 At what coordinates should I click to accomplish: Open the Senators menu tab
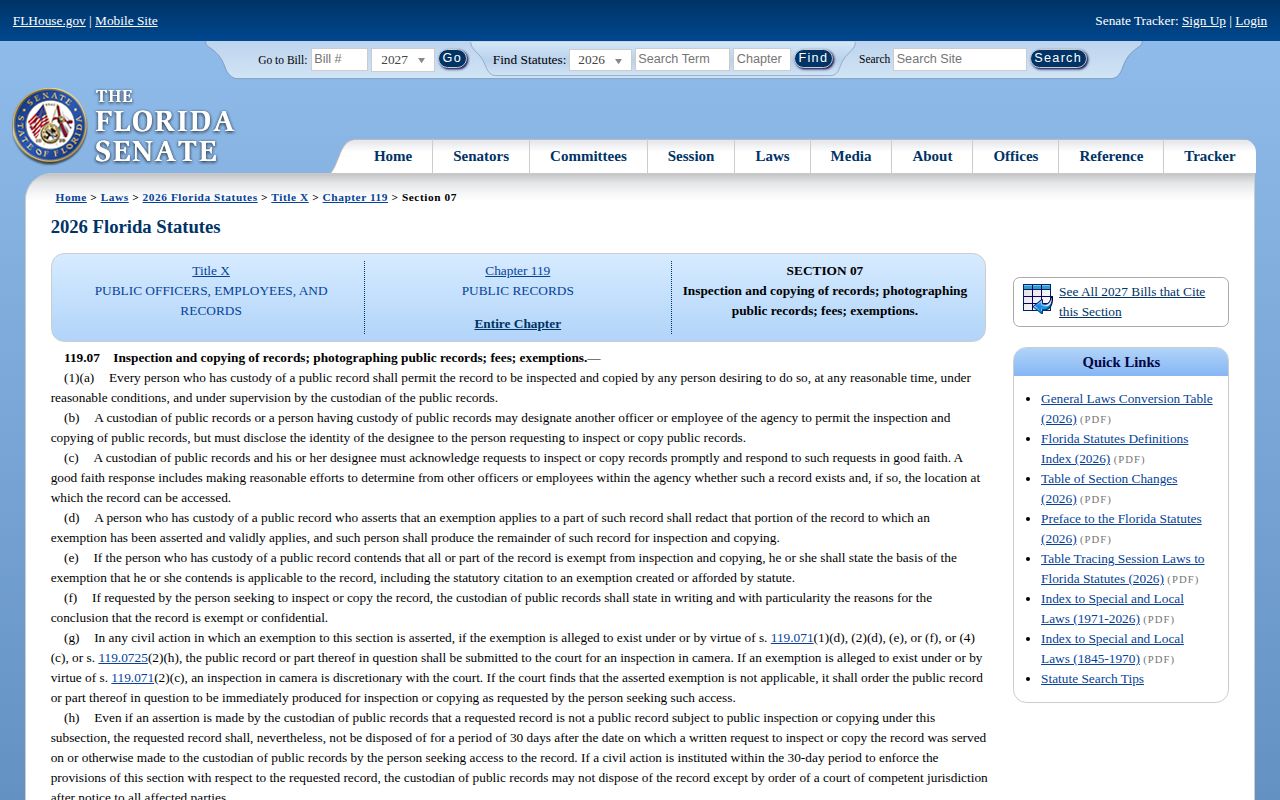[x=481, y=156]
